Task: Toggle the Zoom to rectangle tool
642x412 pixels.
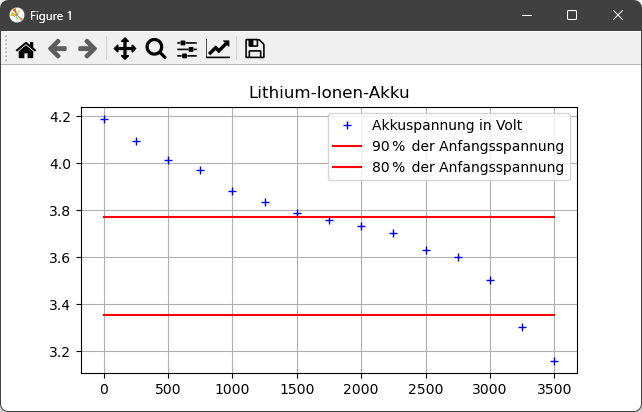Action: [x=155, y=49]
